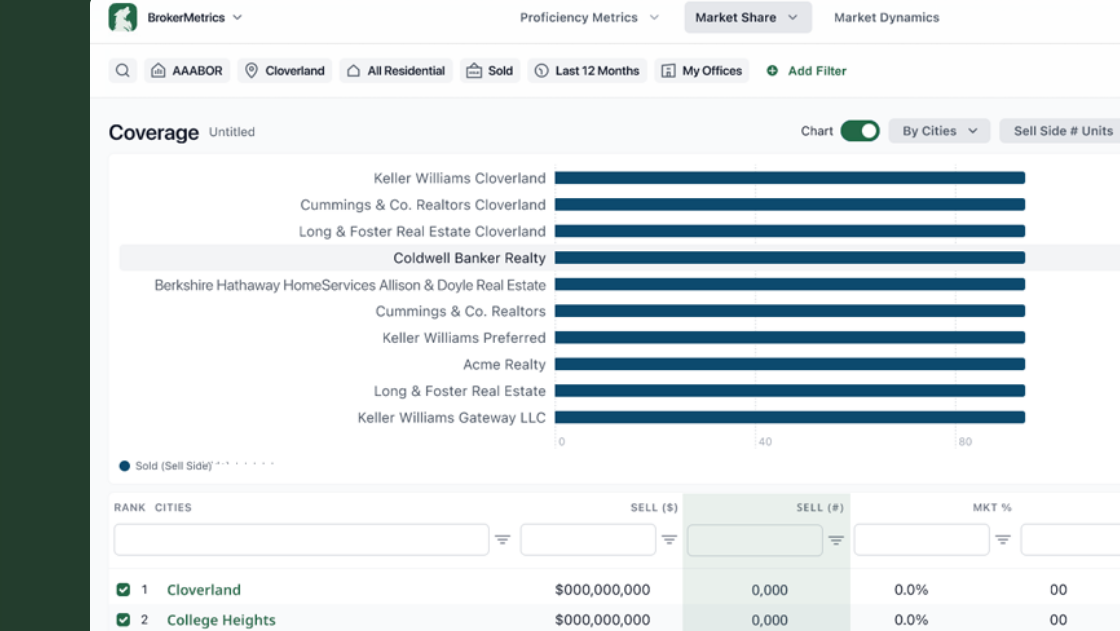The image size is (1120, 631).
Task: Sort by the RANK column header
Action: click(129, 507)
